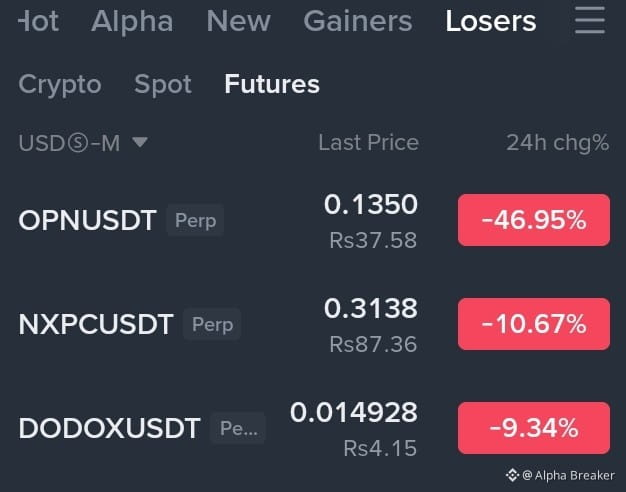Expand the USDⓈ-M dropdown arrow
The image size is (626, 492).
click(x=140, y=142)
